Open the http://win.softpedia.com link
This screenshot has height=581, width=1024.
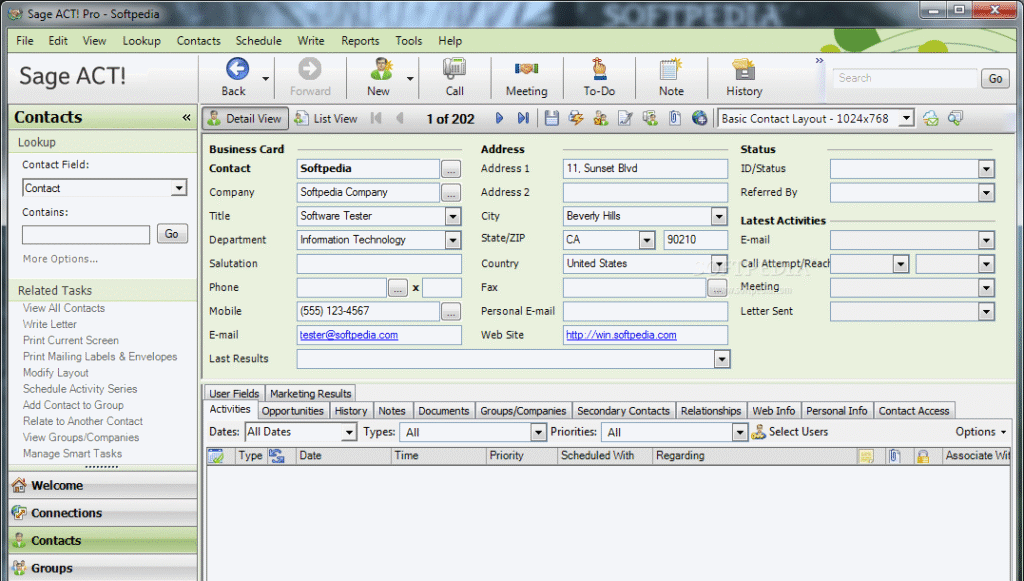(621, 335)
